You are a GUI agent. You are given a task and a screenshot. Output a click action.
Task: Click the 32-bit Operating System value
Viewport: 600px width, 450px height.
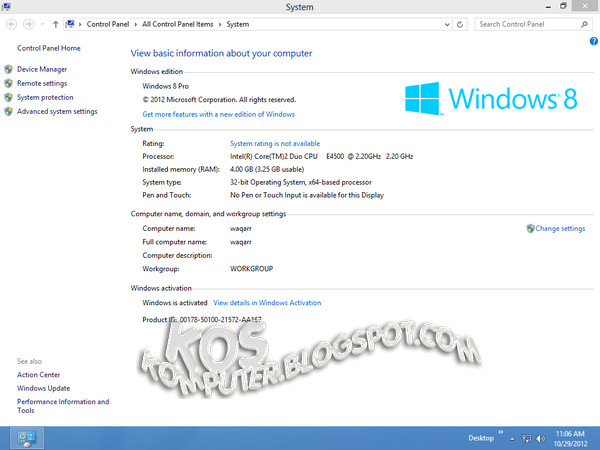click(301, 182)
